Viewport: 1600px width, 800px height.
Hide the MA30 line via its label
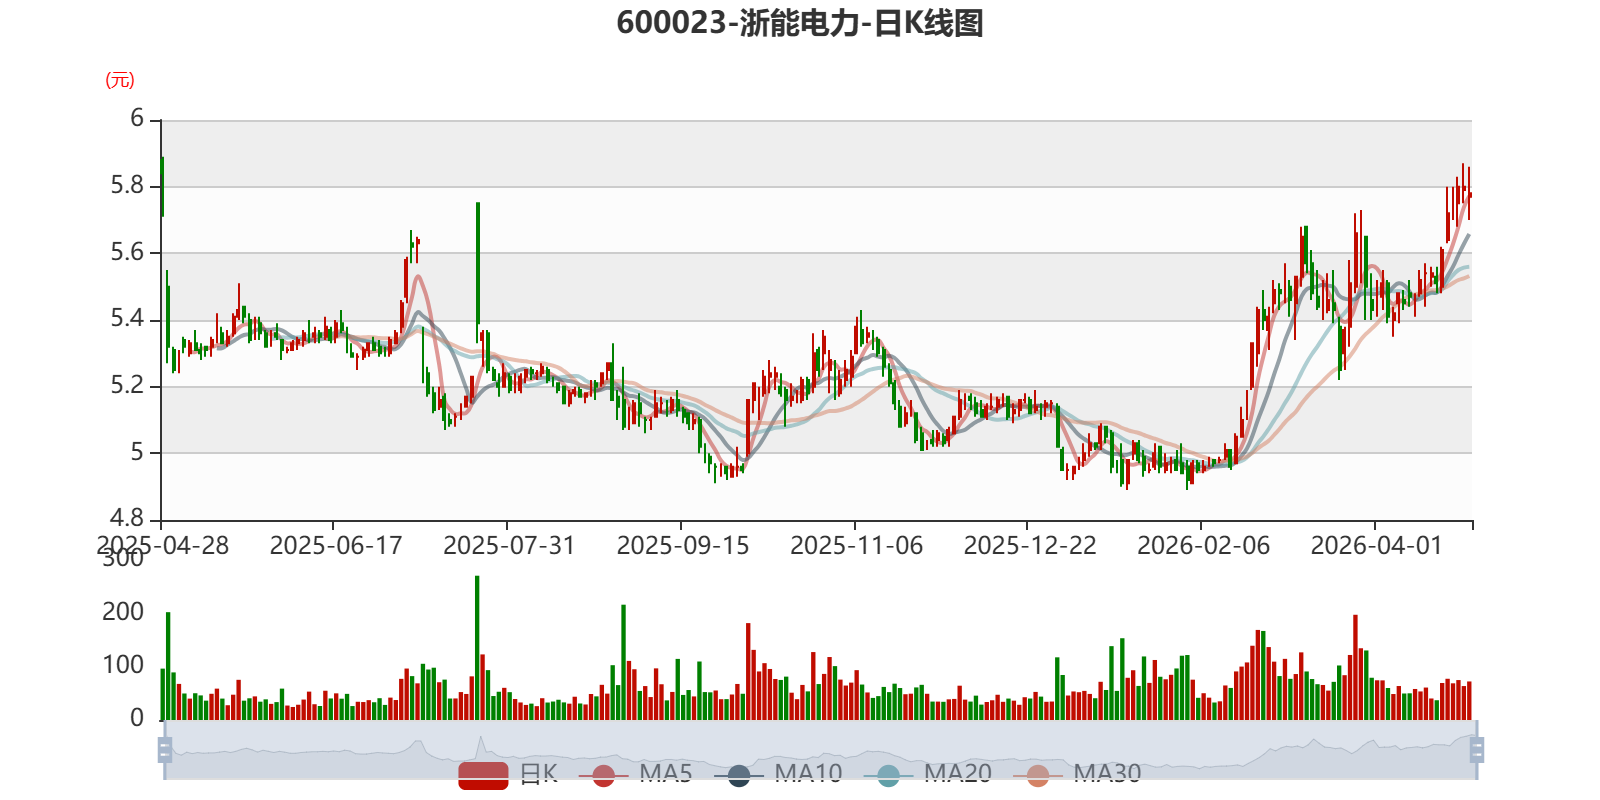(x=1107, y=774)
